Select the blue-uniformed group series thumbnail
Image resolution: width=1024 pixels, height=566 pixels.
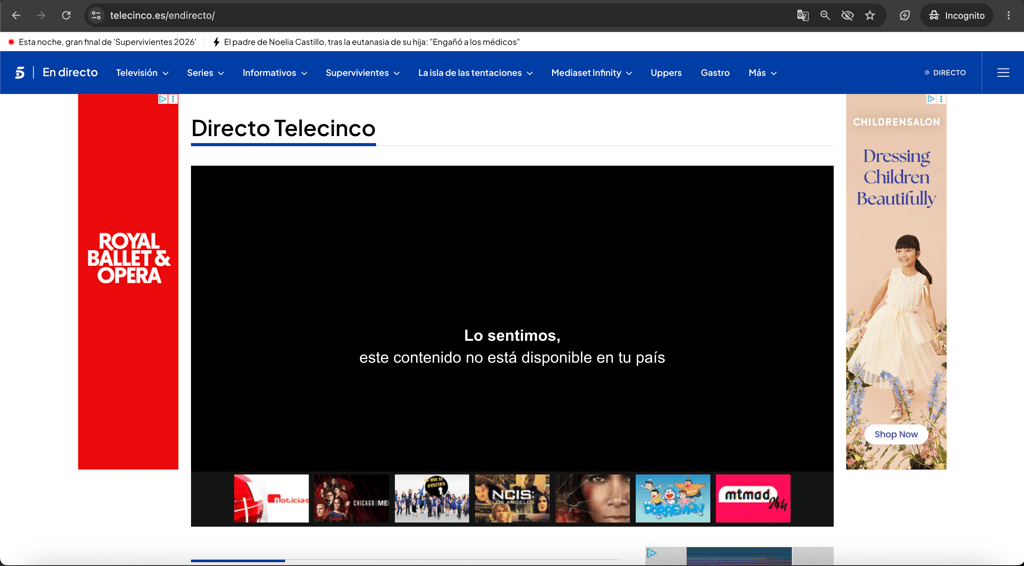[432, 498]
